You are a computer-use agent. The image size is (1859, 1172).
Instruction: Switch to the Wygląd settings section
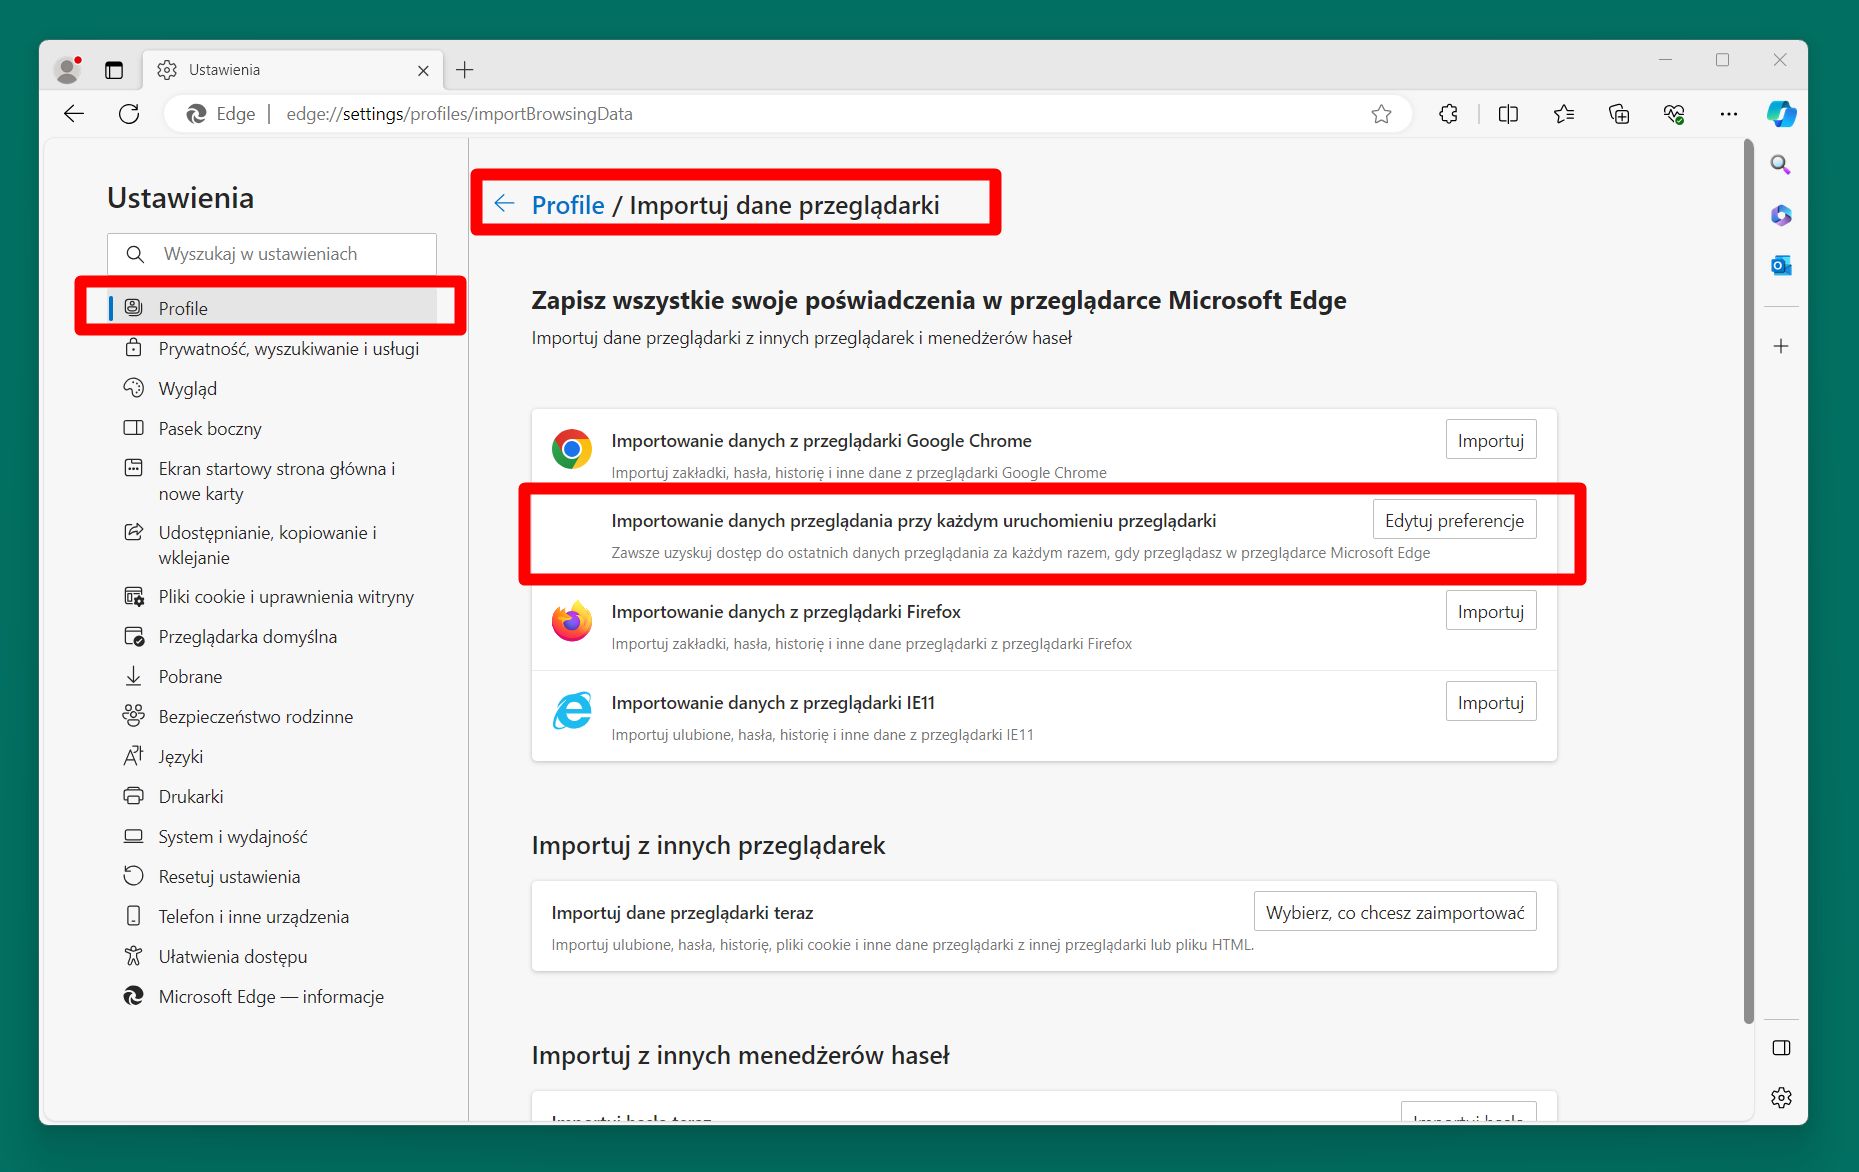[187, 388]
